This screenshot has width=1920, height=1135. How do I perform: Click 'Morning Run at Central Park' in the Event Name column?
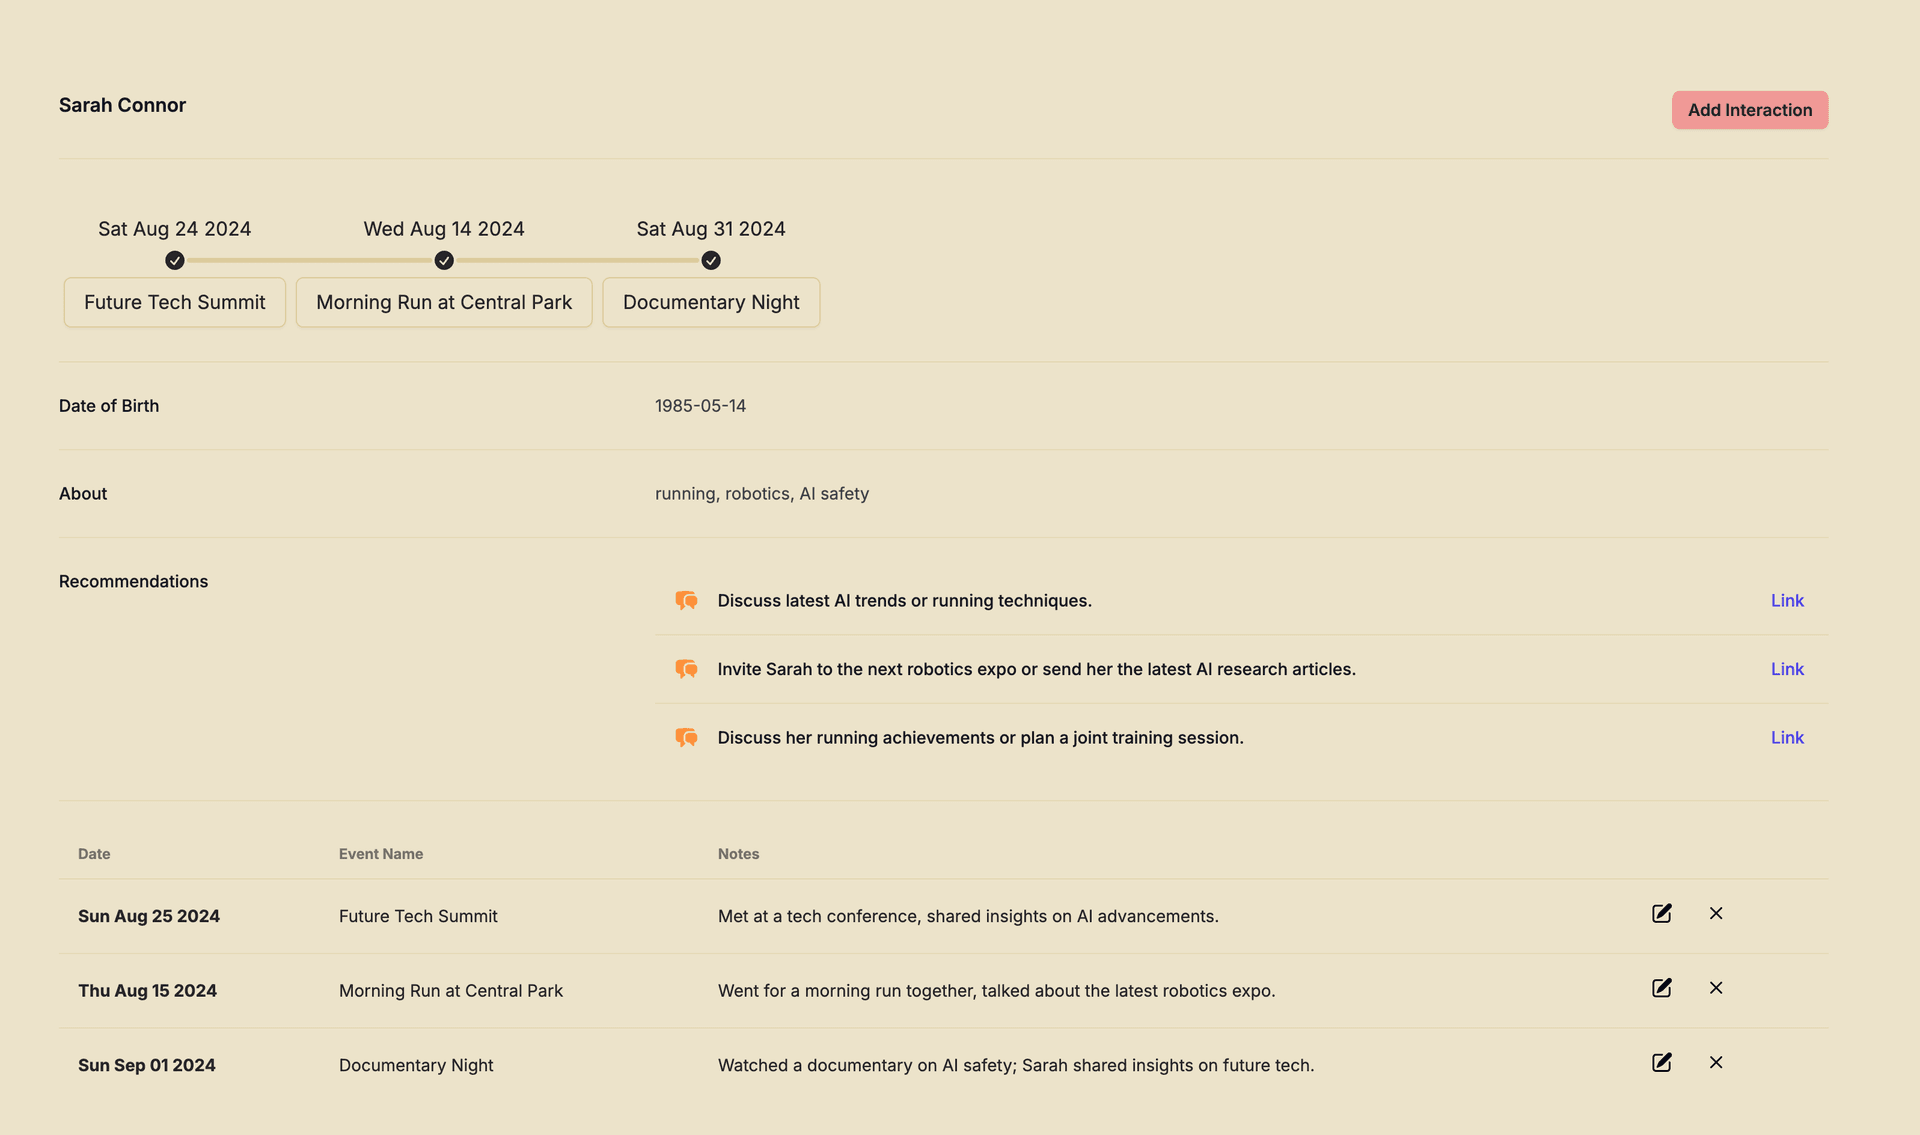(451, 991)
